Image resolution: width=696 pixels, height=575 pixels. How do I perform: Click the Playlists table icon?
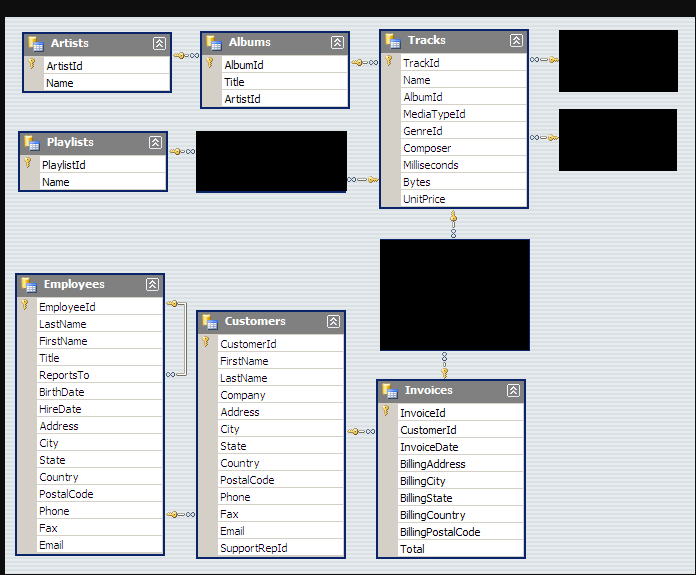tap(33, 143)
